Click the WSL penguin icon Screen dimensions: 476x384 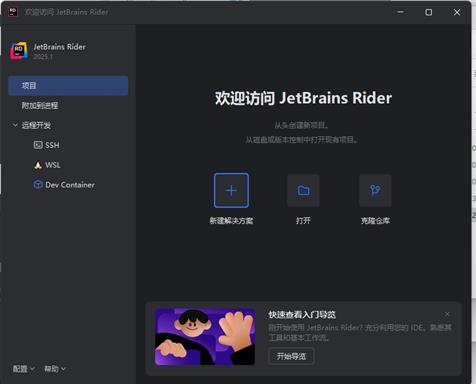pyautogui.click(x=38, y=165)
